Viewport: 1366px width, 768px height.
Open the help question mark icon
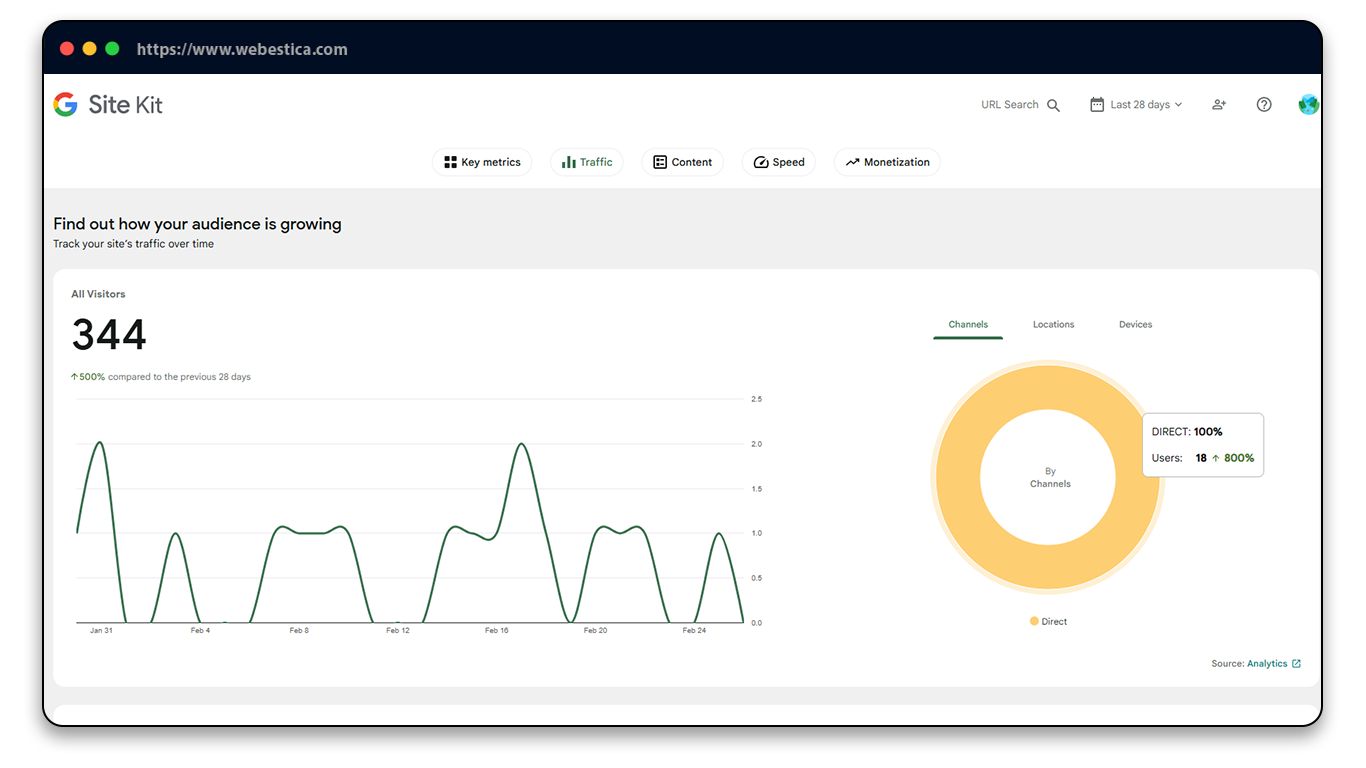[x=1264, y=104]
